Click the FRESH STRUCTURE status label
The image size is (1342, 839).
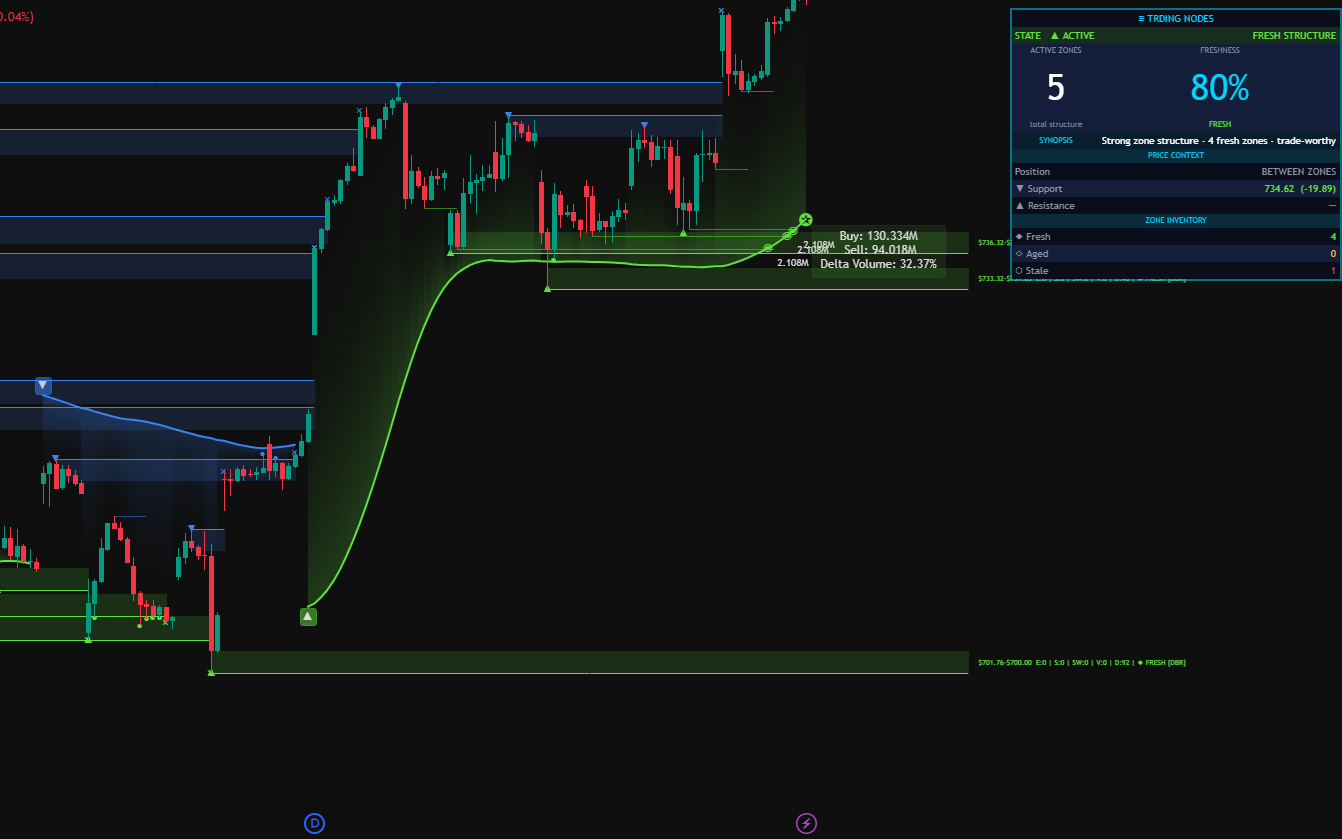pyautogui.click(x=1294, y=36)
